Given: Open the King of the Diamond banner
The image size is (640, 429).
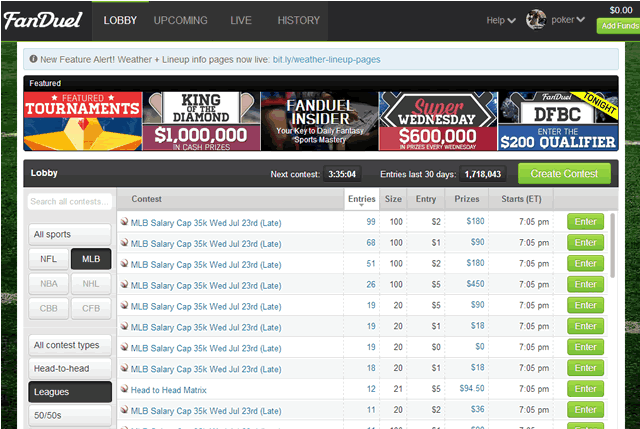Looking at the screenshot, I should [x=201, y=121].
